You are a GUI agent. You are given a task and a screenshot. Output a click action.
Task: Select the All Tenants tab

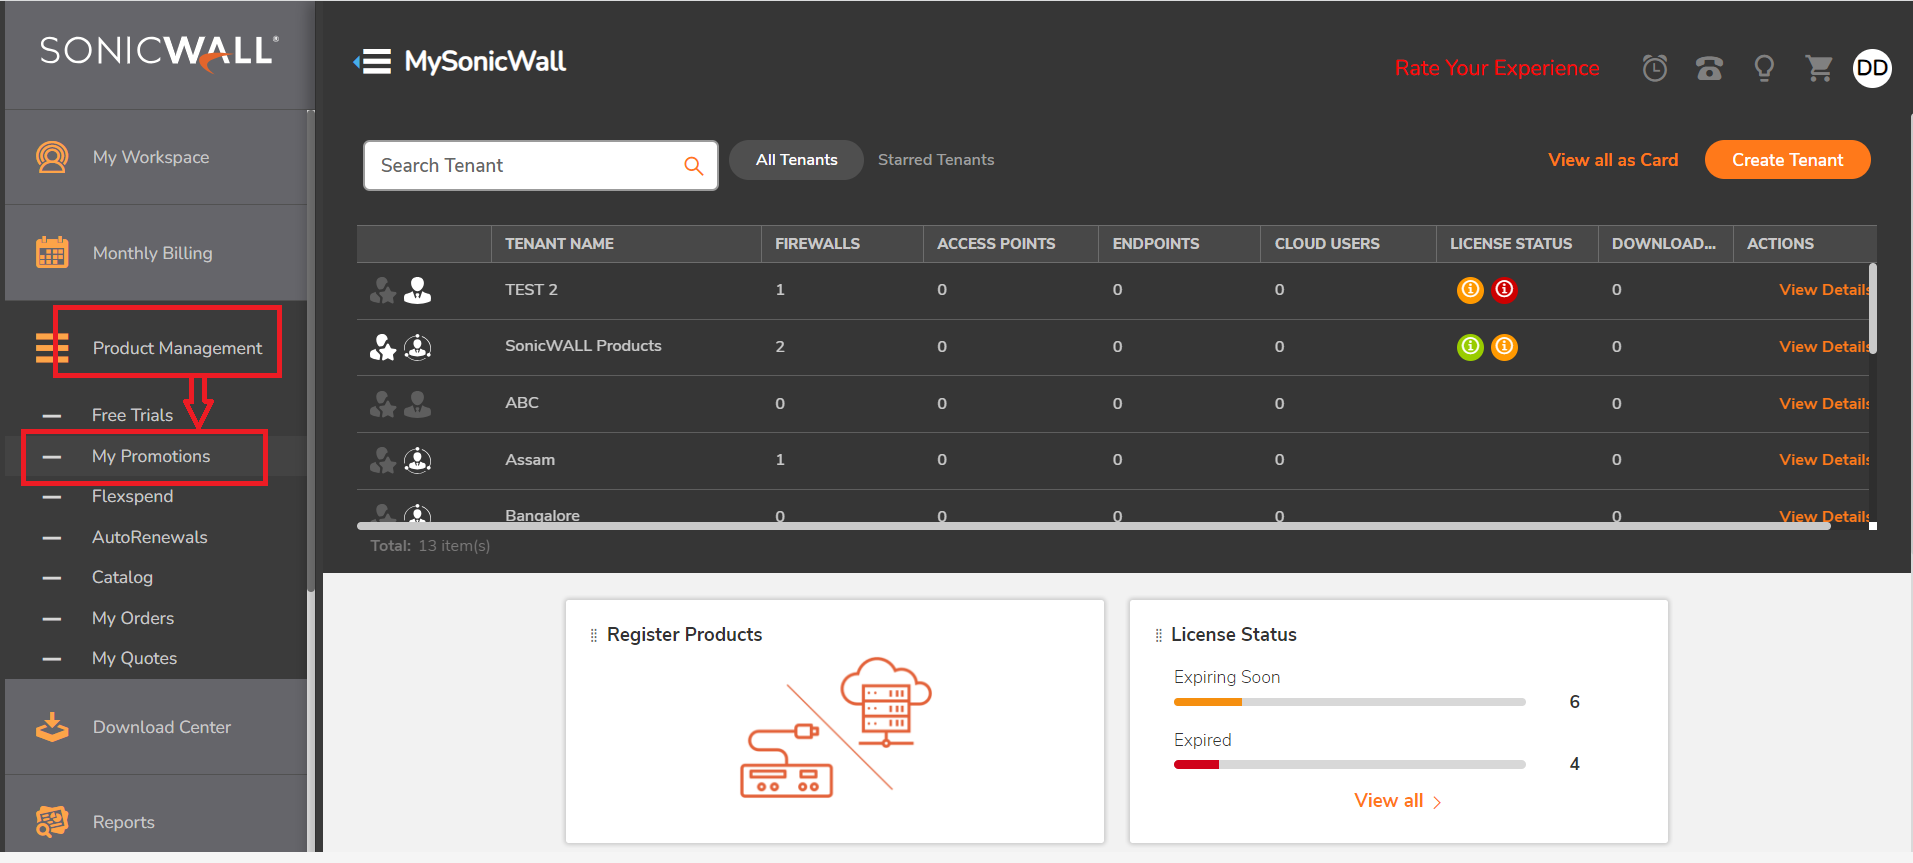[796, 160]
